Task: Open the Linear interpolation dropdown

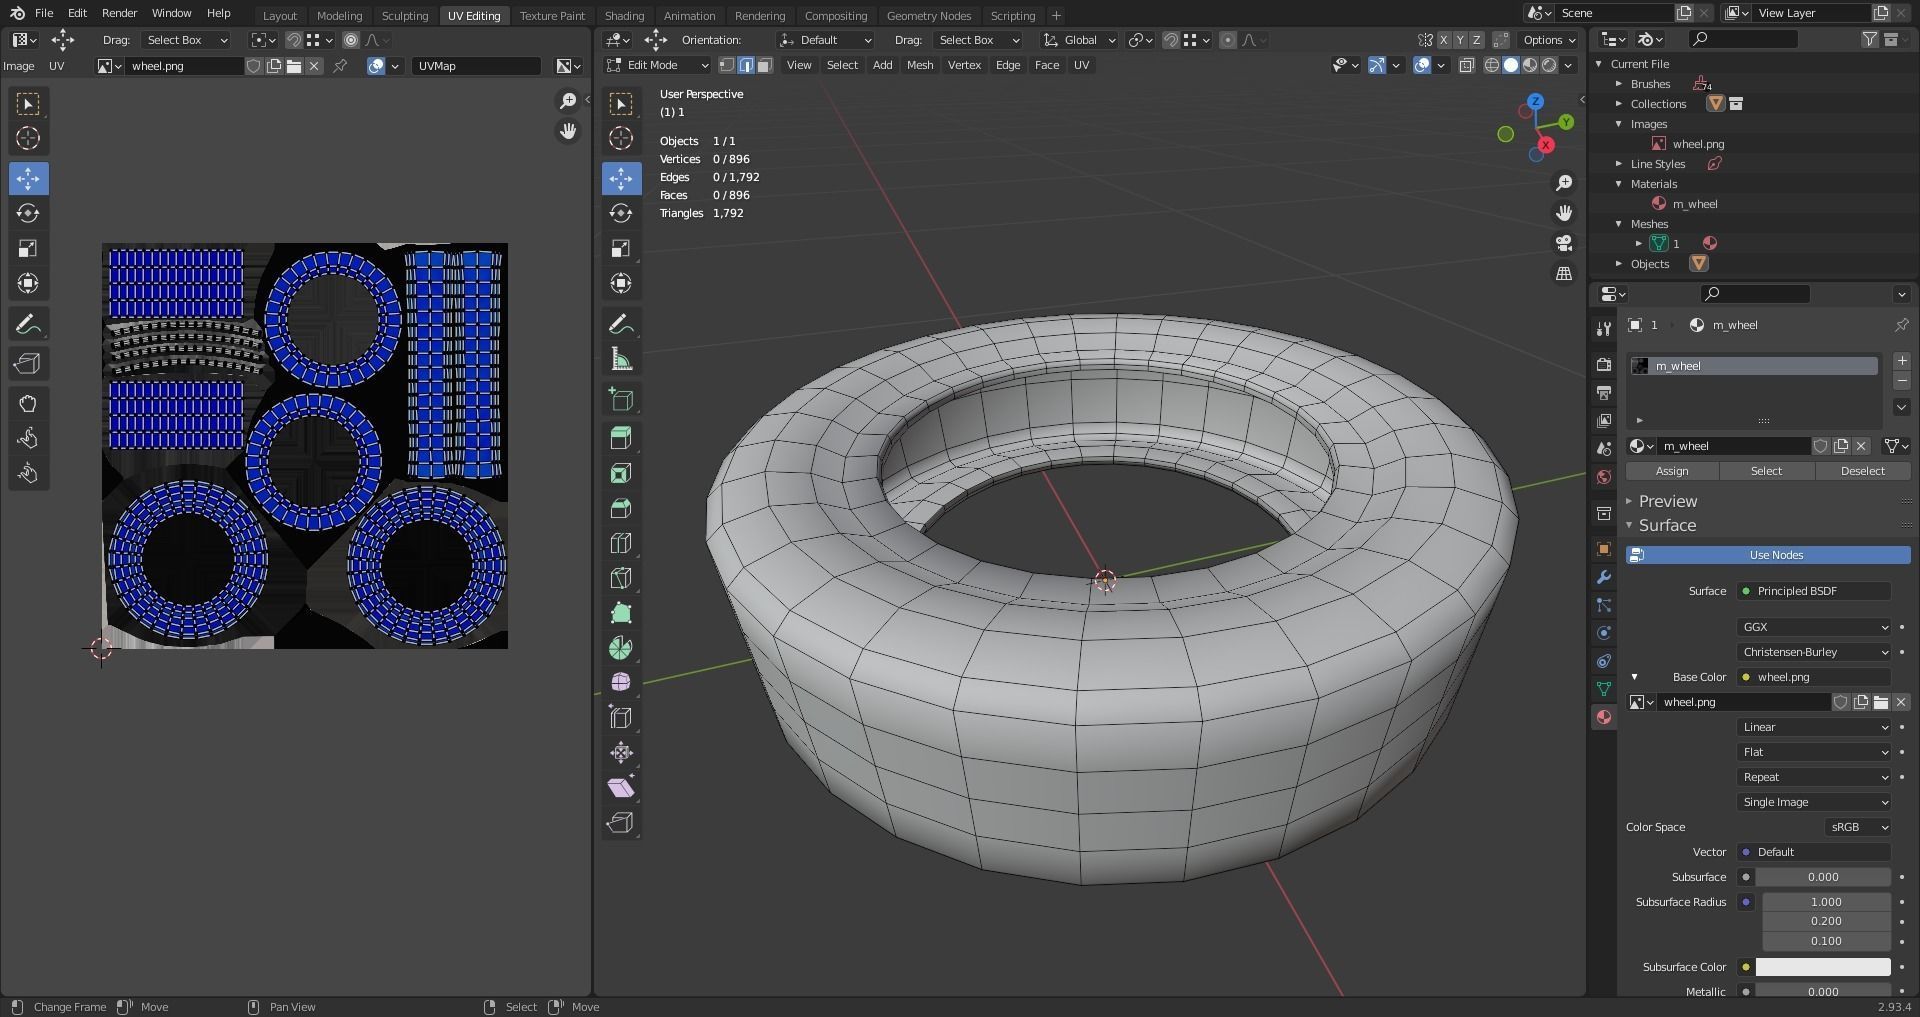Action: 1814,727
